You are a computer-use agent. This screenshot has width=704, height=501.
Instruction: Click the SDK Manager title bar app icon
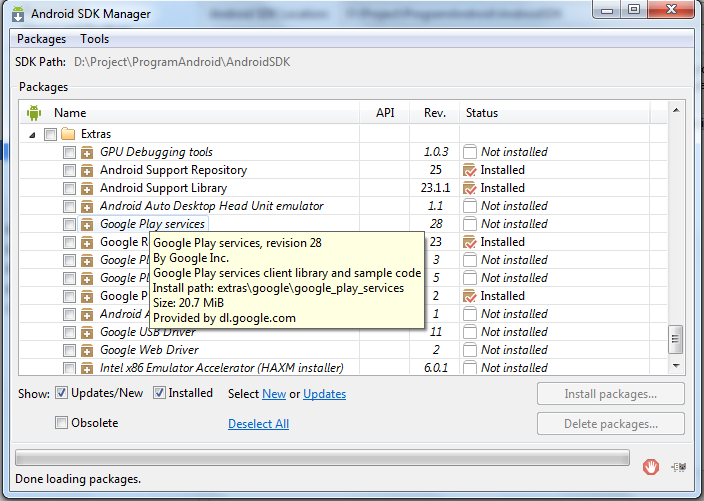coord(18,14)
